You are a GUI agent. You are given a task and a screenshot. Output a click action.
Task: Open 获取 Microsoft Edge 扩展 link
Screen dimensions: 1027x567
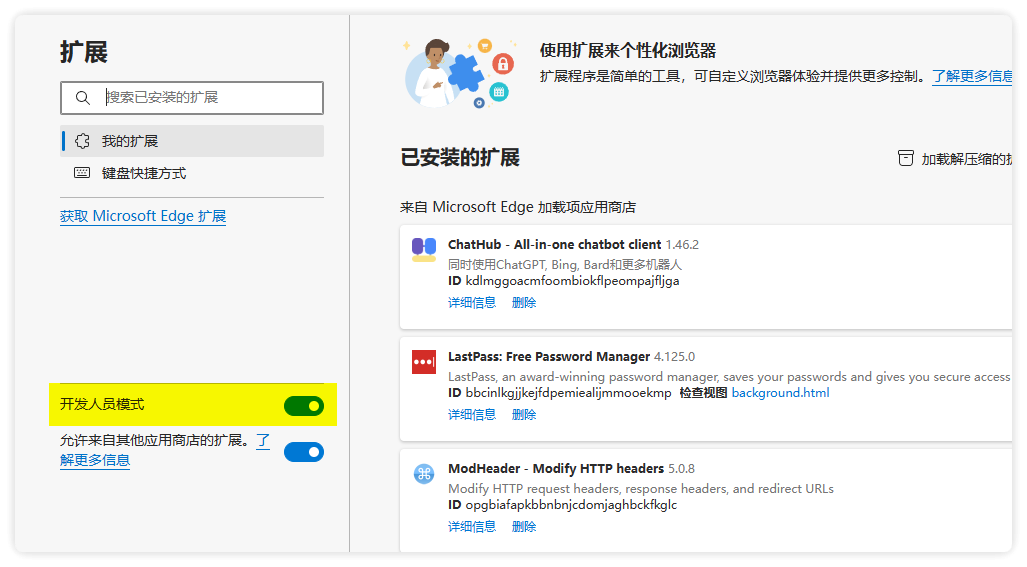pos(143,216)
